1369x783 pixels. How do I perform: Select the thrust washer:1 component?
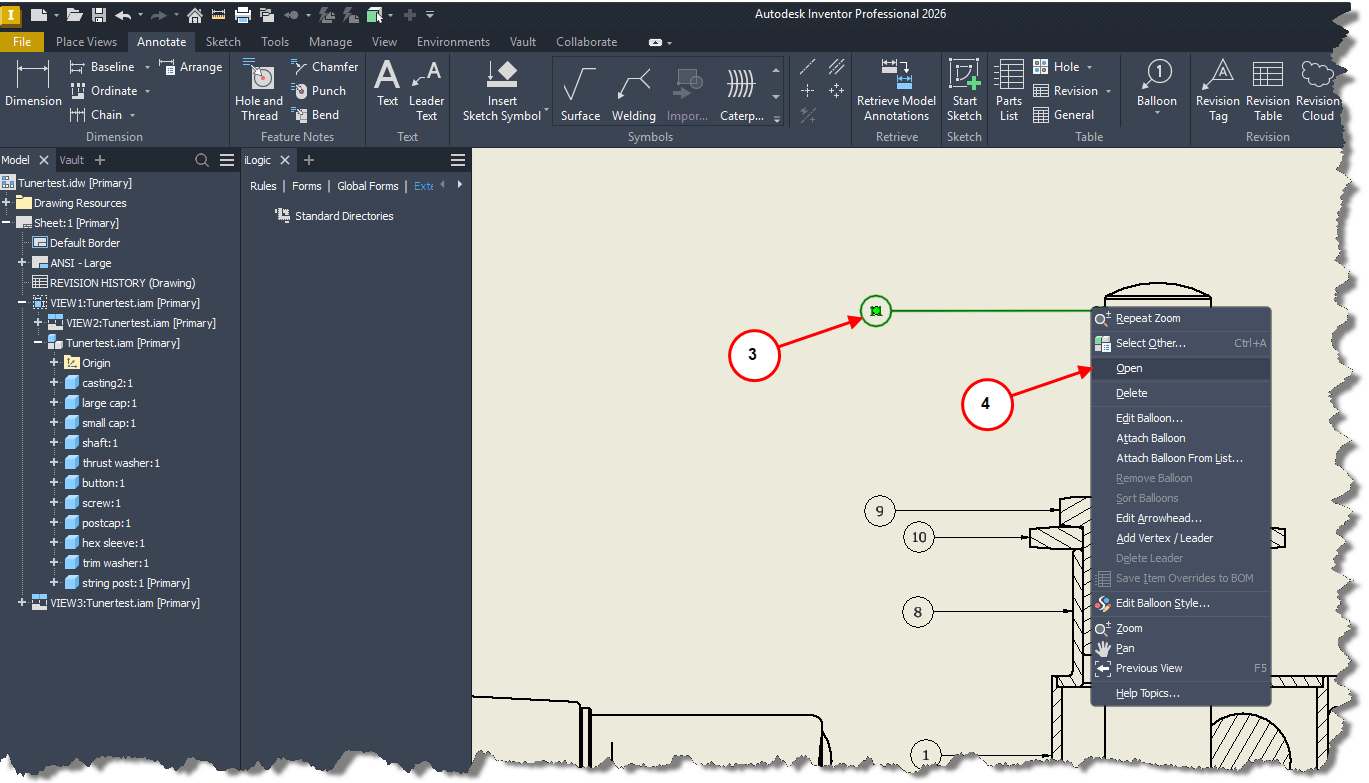(121, 463)
